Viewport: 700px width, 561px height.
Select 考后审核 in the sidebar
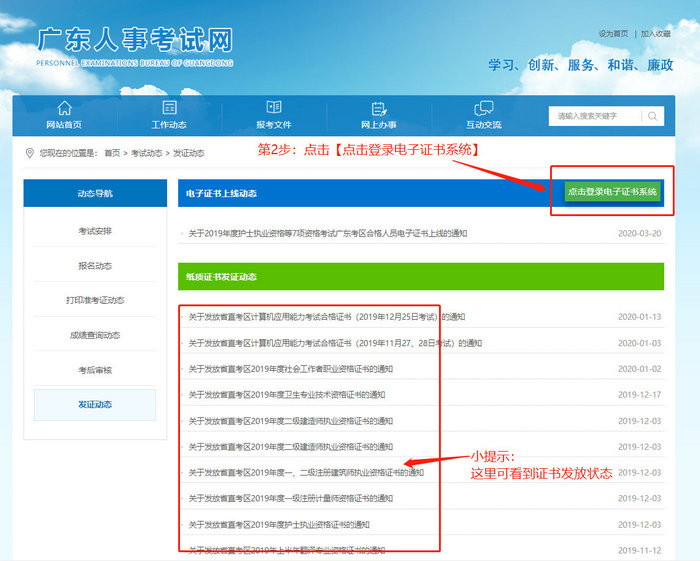pos(95,370)
